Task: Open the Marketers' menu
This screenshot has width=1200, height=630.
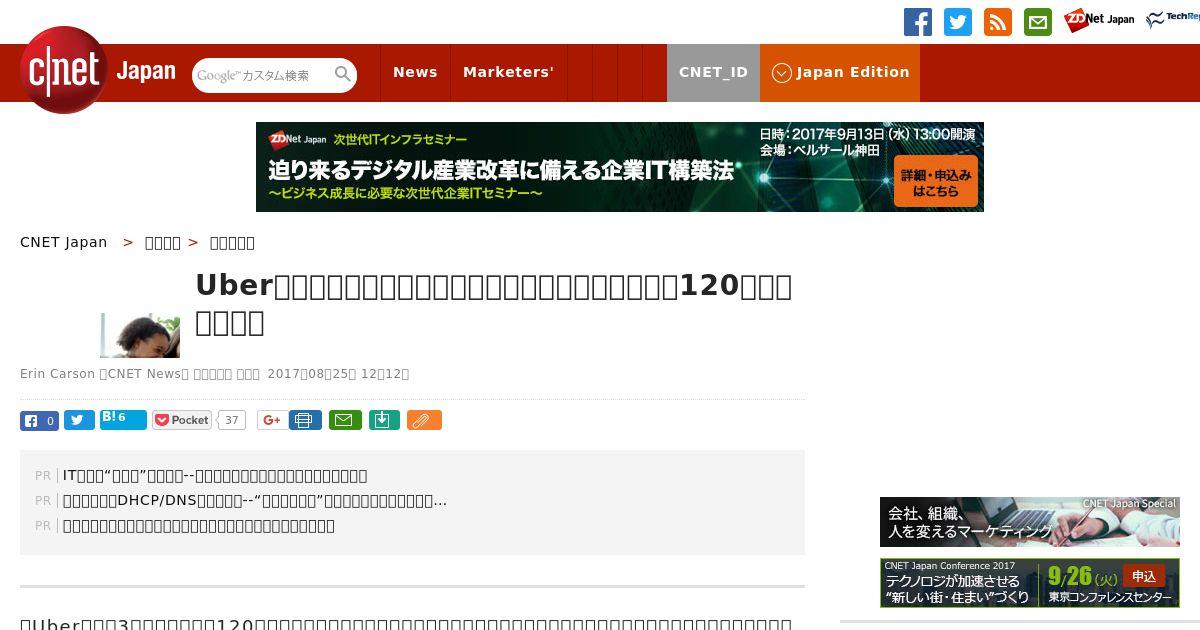Action: [x=508, y=72]
